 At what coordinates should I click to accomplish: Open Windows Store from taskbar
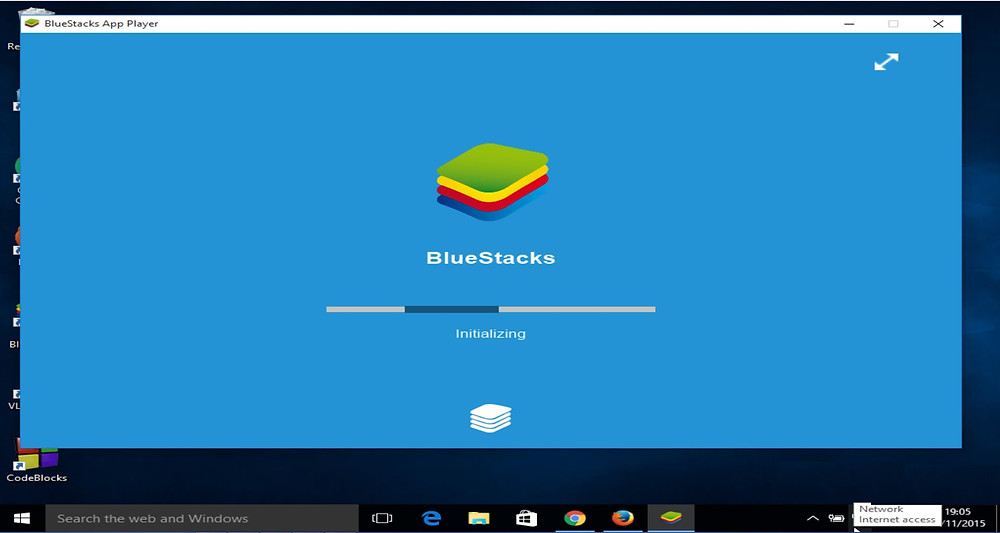(x=526, y=518)
